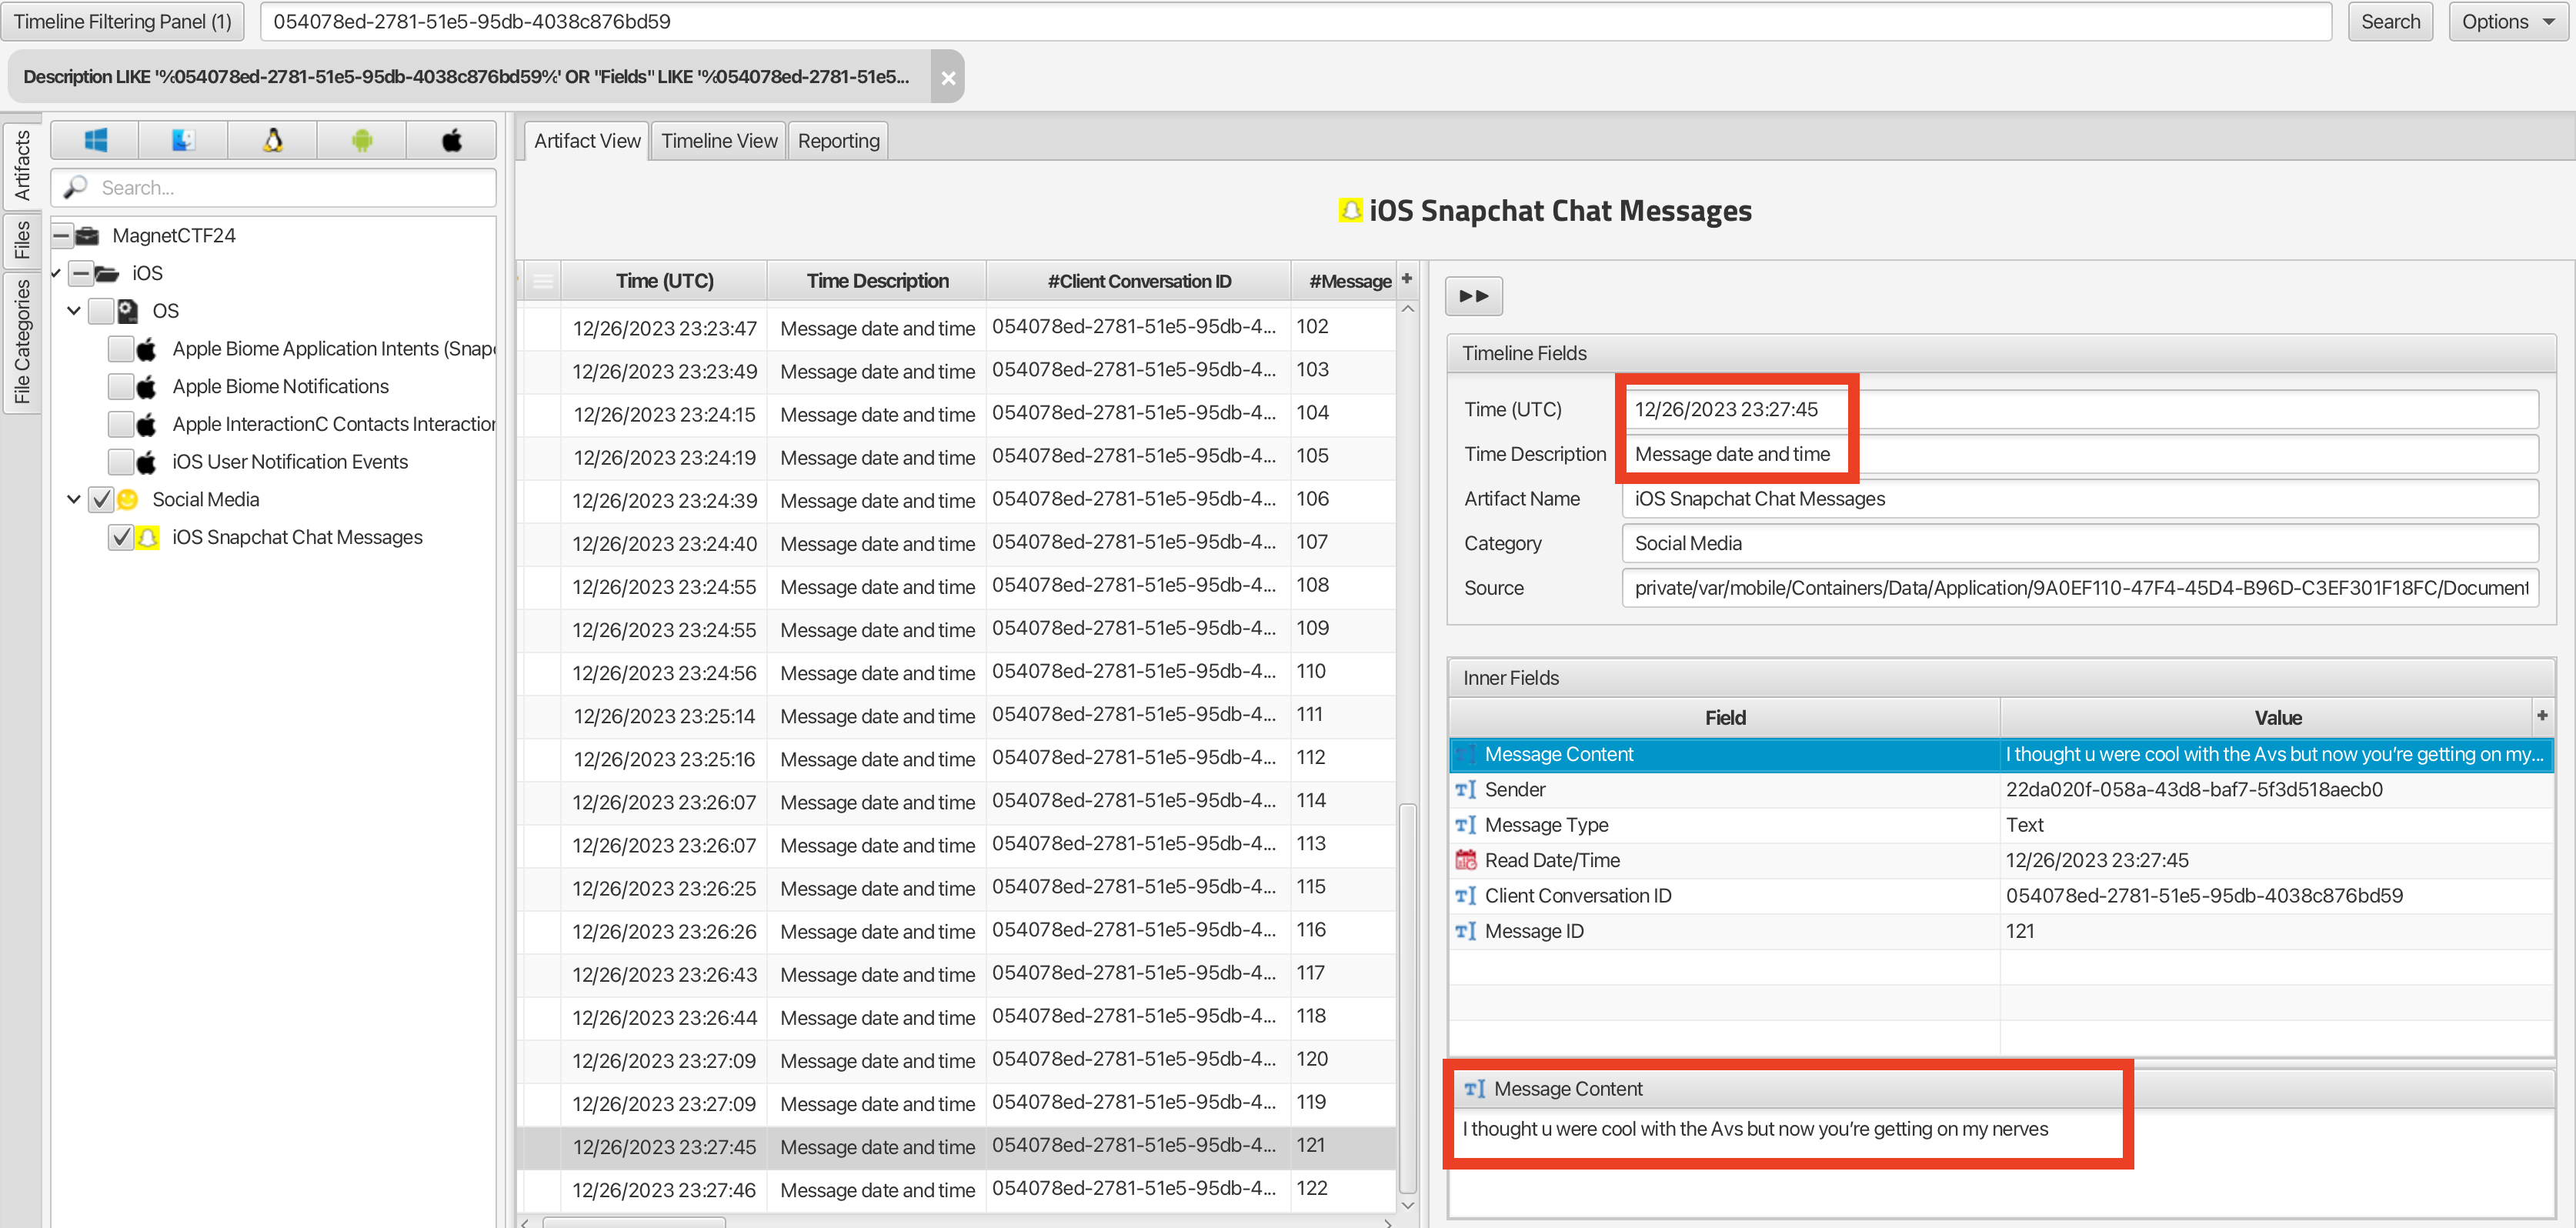This screenshot has width=2576, height=1228.
Task: Click the Source path field
Action: pos(2080,588)
